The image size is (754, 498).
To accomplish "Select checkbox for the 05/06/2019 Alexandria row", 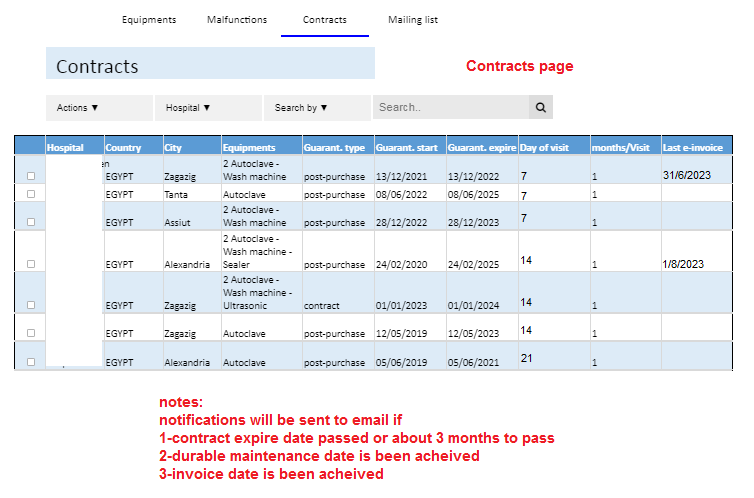I will pos(31,361).
